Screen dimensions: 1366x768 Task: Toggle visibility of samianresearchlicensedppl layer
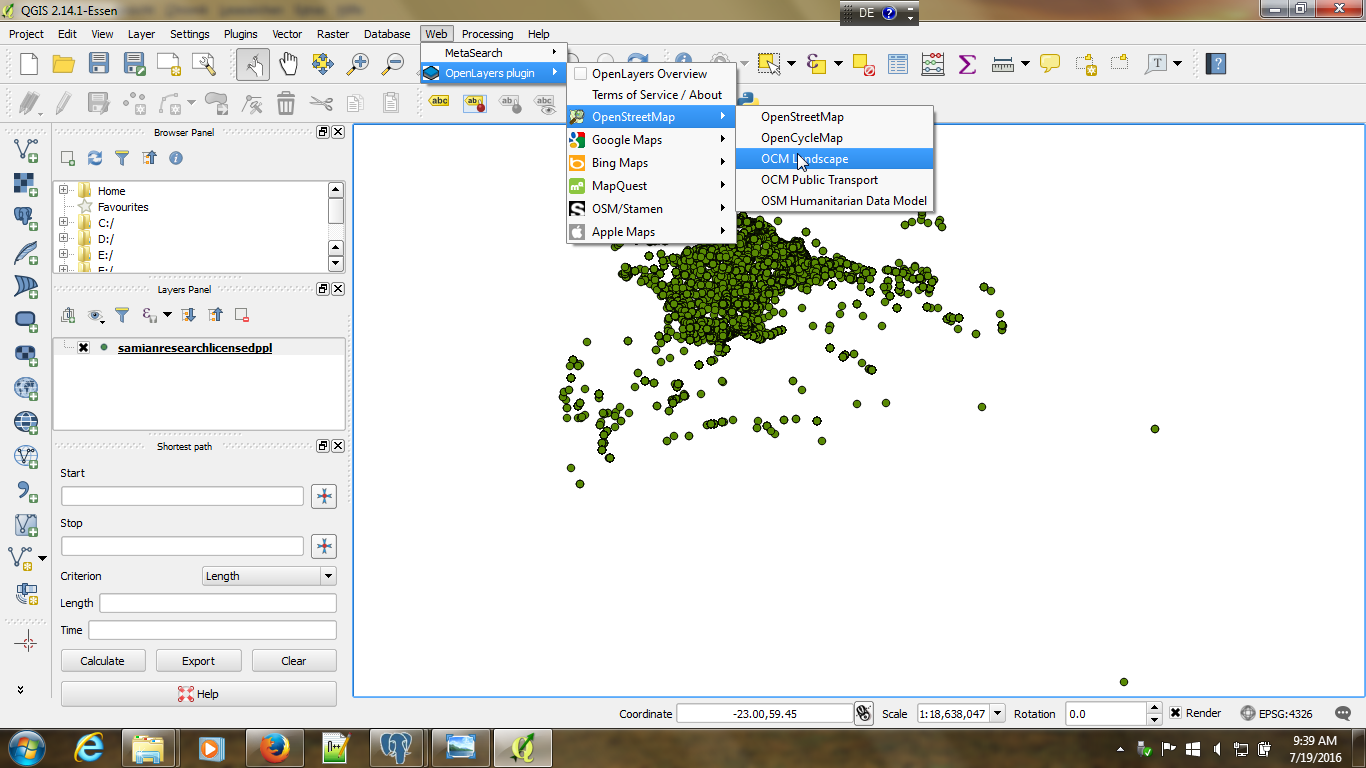[x=83, y=348]
